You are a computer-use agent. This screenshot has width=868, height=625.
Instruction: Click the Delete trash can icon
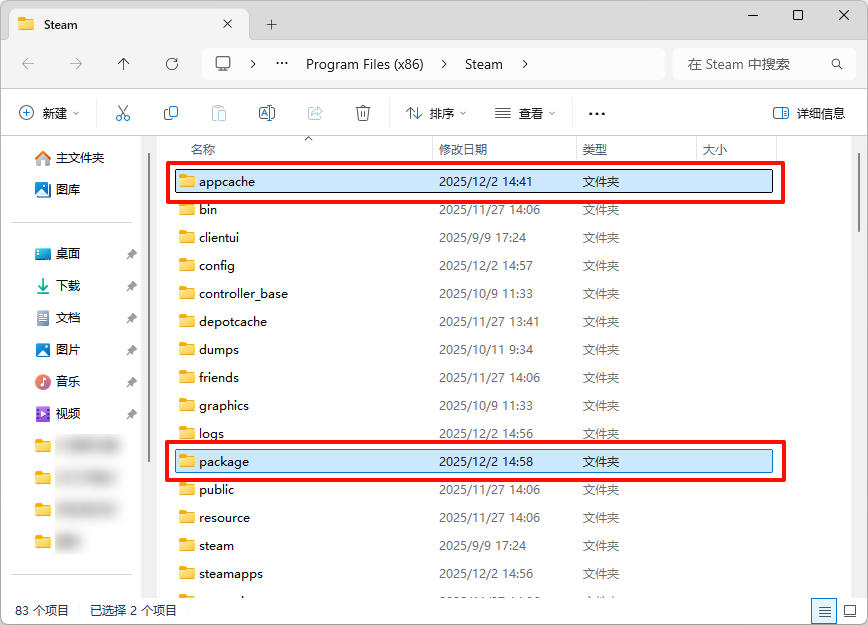[363, 113]
